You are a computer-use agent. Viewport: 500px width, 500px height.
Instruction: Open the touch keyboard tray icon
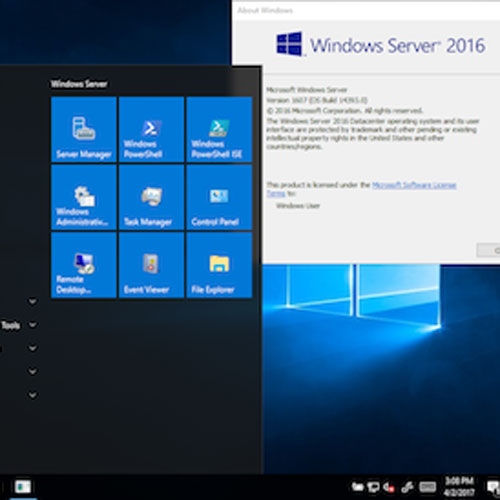coord(428,487)
